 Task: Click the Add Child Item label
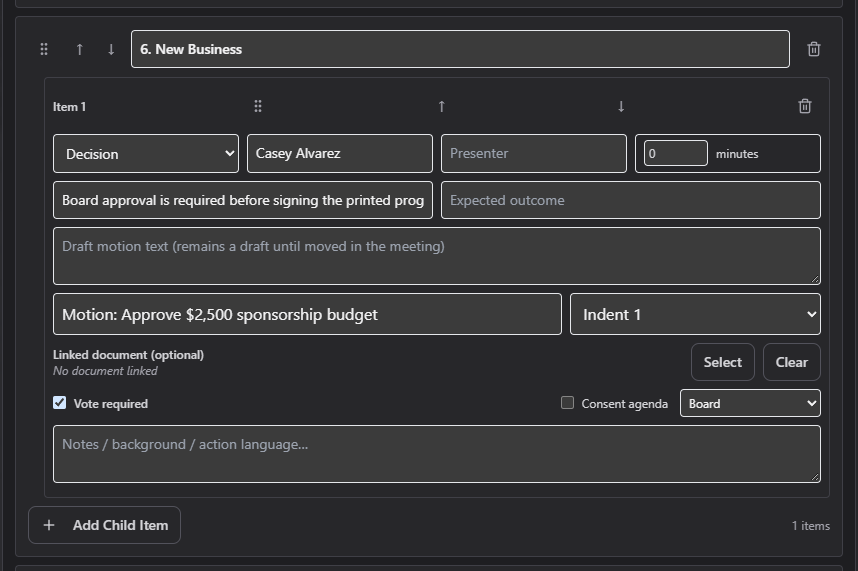point(120,525)
